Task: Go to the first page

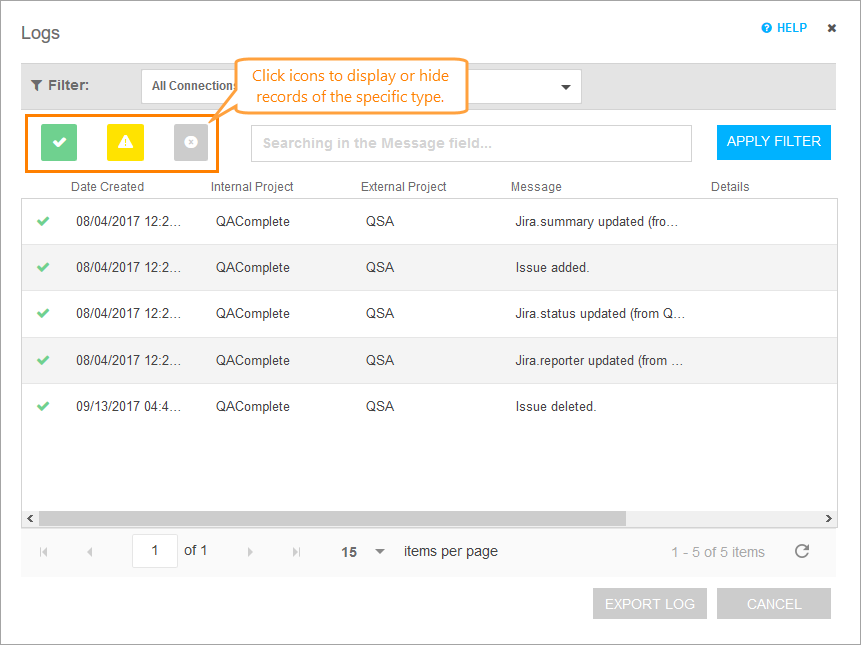Action: [43, 552]
